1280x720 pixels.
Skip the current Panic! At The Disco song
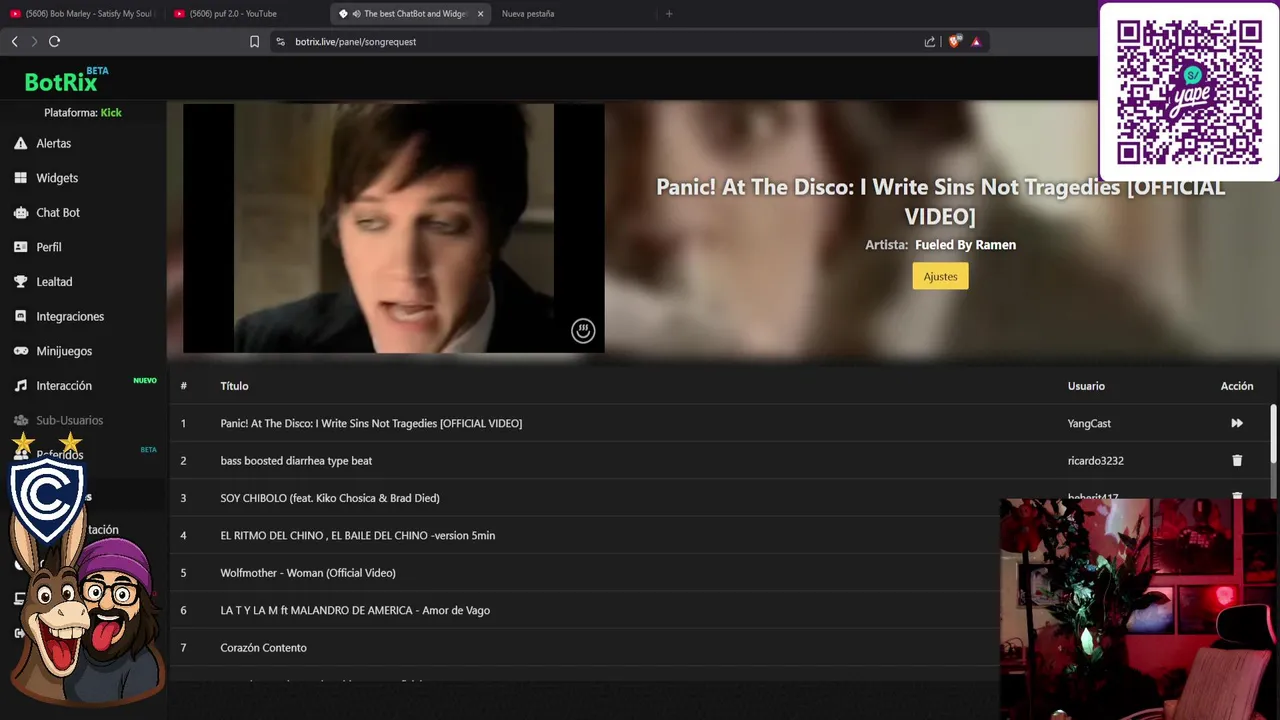click(1237, 423)
